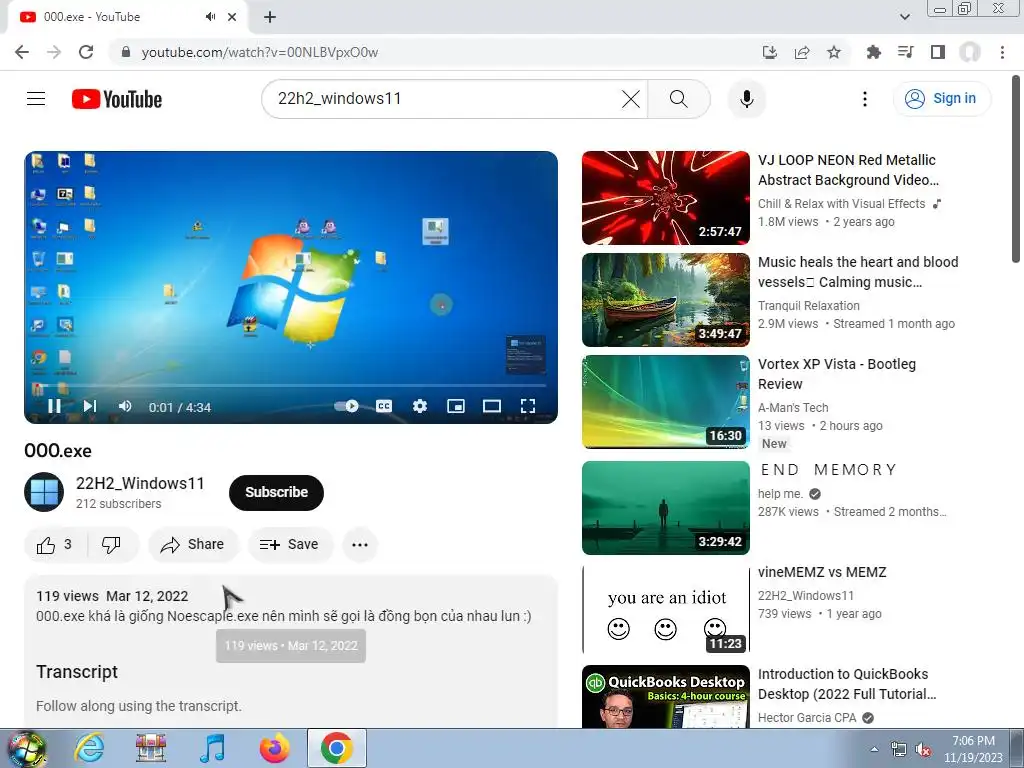
Task: Click the '119 views Mar 12, 2022' text
Action: pyautogui.click(x=112, y=596)
